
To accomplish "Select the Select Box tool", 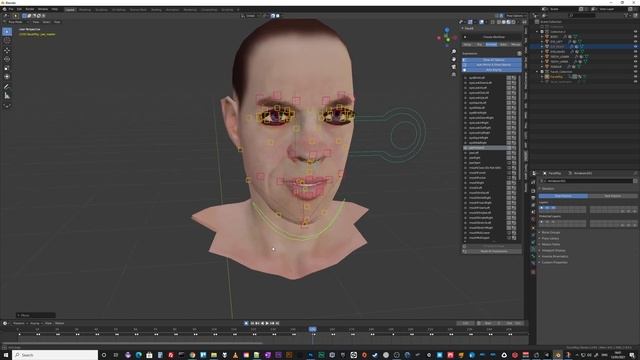I will pyautogui.click(x=7, y=31).
